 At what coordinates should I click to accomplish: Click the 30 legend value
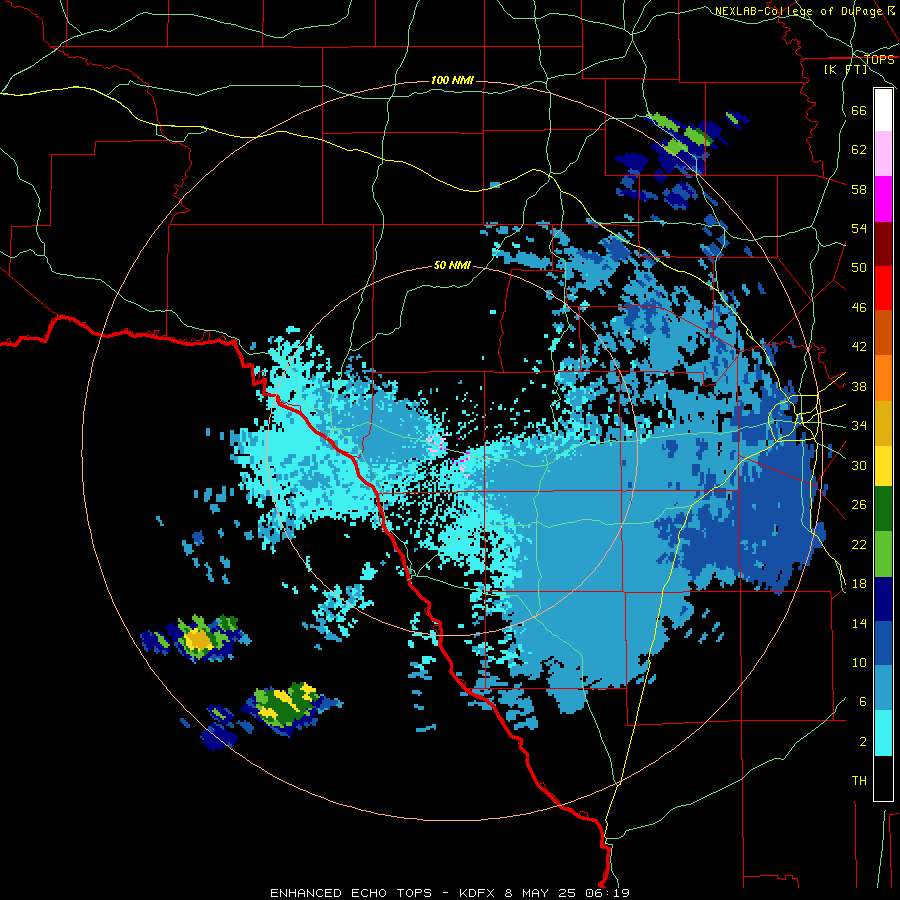coord(859,465)
